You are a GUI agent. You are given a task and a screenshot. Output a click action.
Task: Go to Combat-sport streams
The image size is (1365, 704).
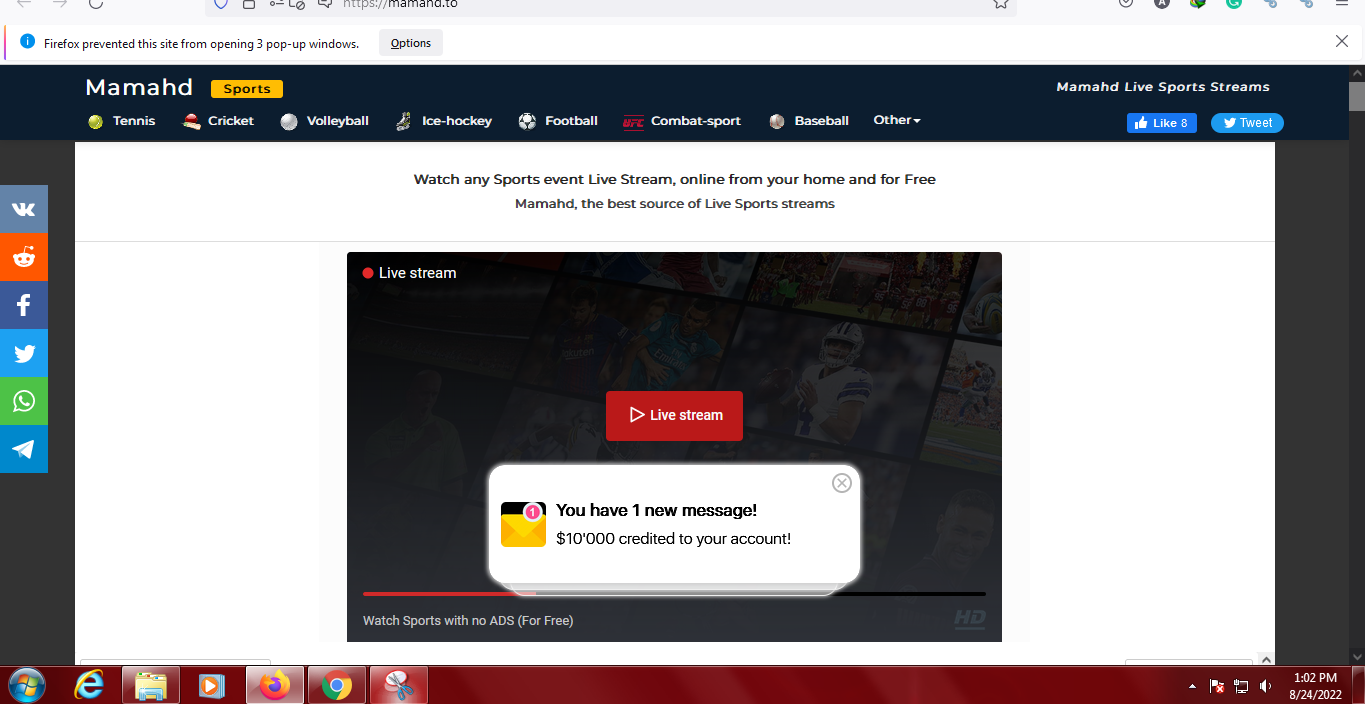(696, 121)
